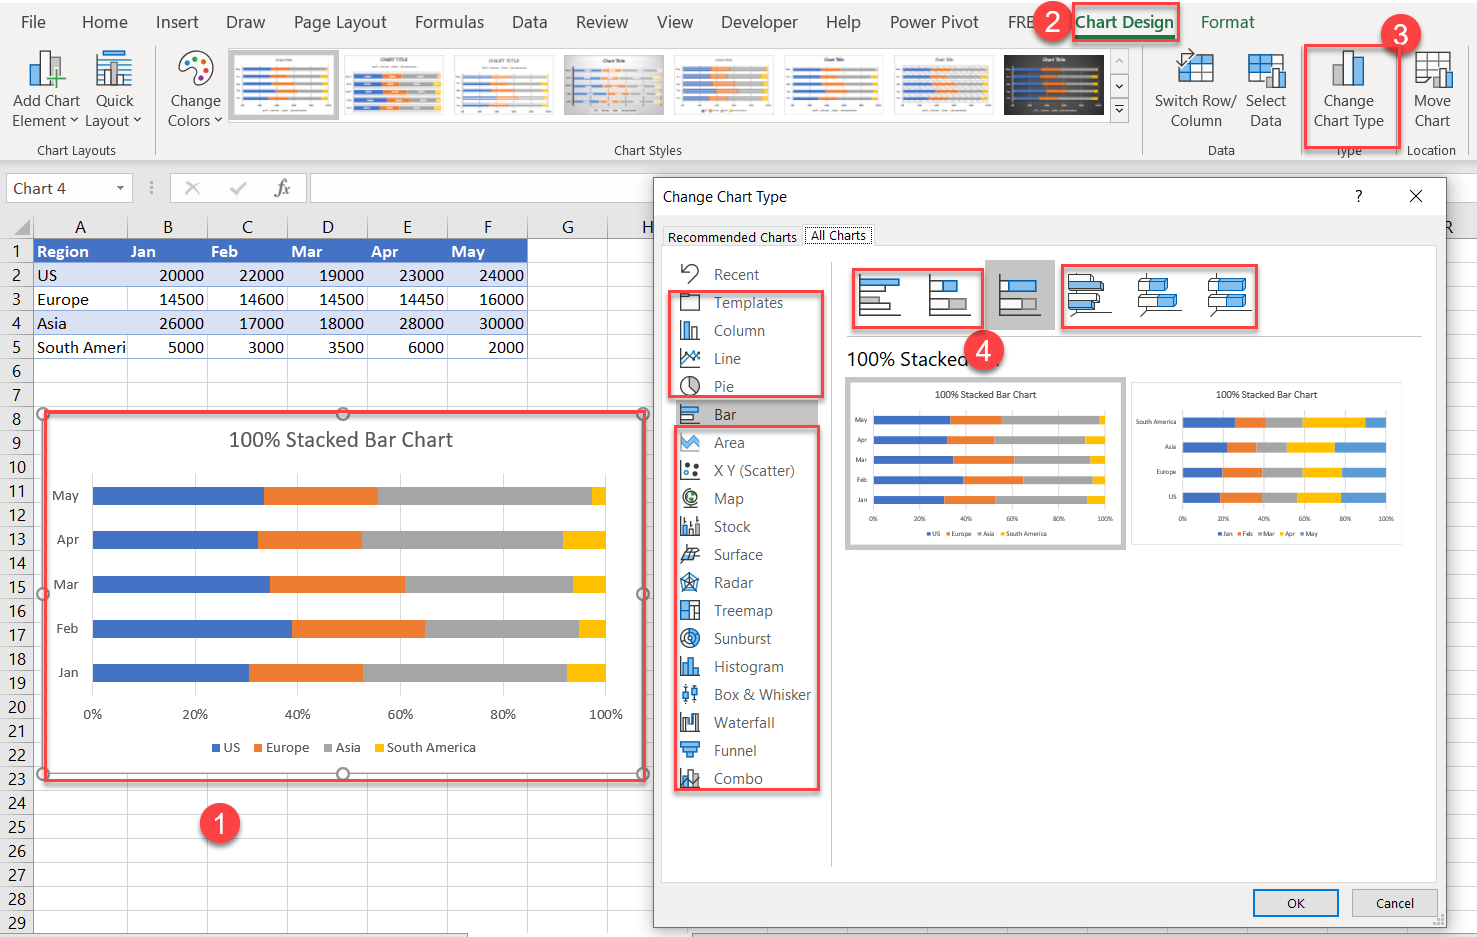Click the Select All corner triangle
The width and height of the screenshot is (1477, 937).
(22, 228)
